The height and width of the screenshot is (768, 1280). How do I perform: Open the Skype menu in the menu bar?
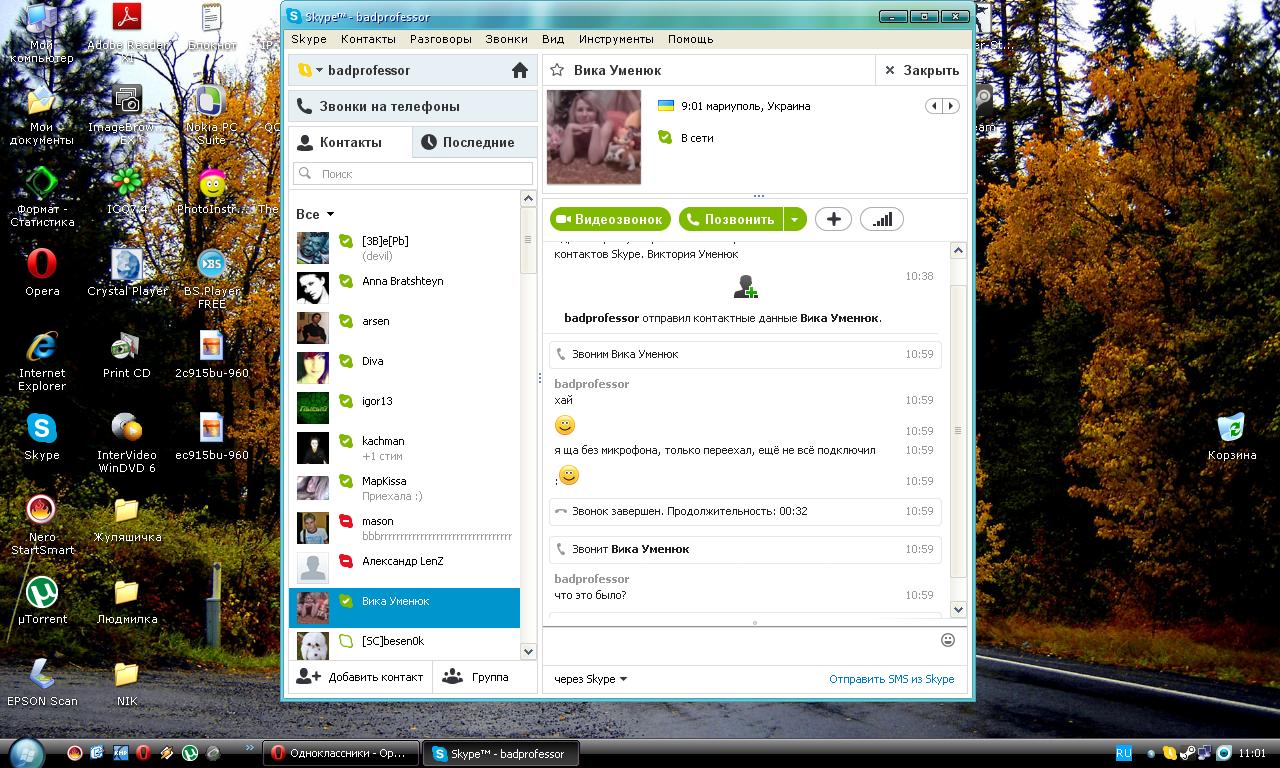tap(309, 39)
